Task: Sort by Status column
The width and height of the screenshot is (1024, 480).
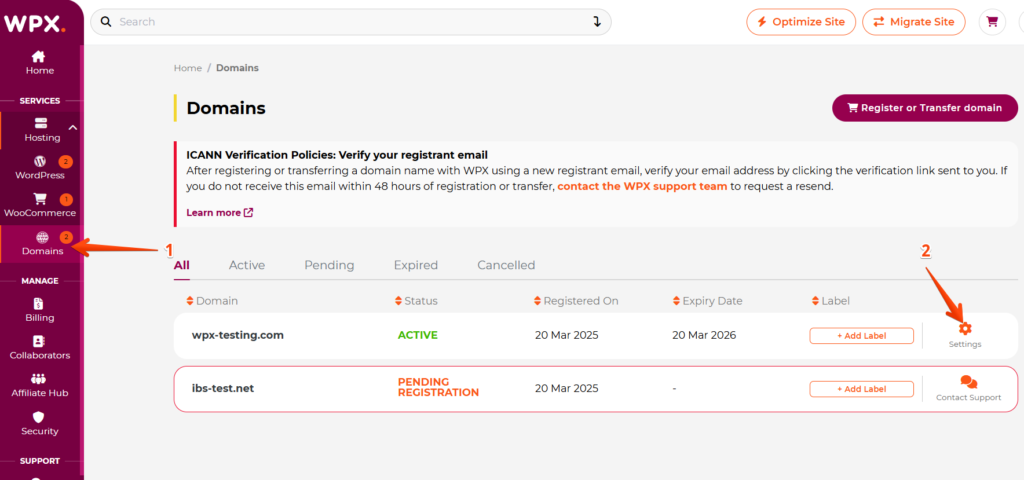Action: coord(416,301)
